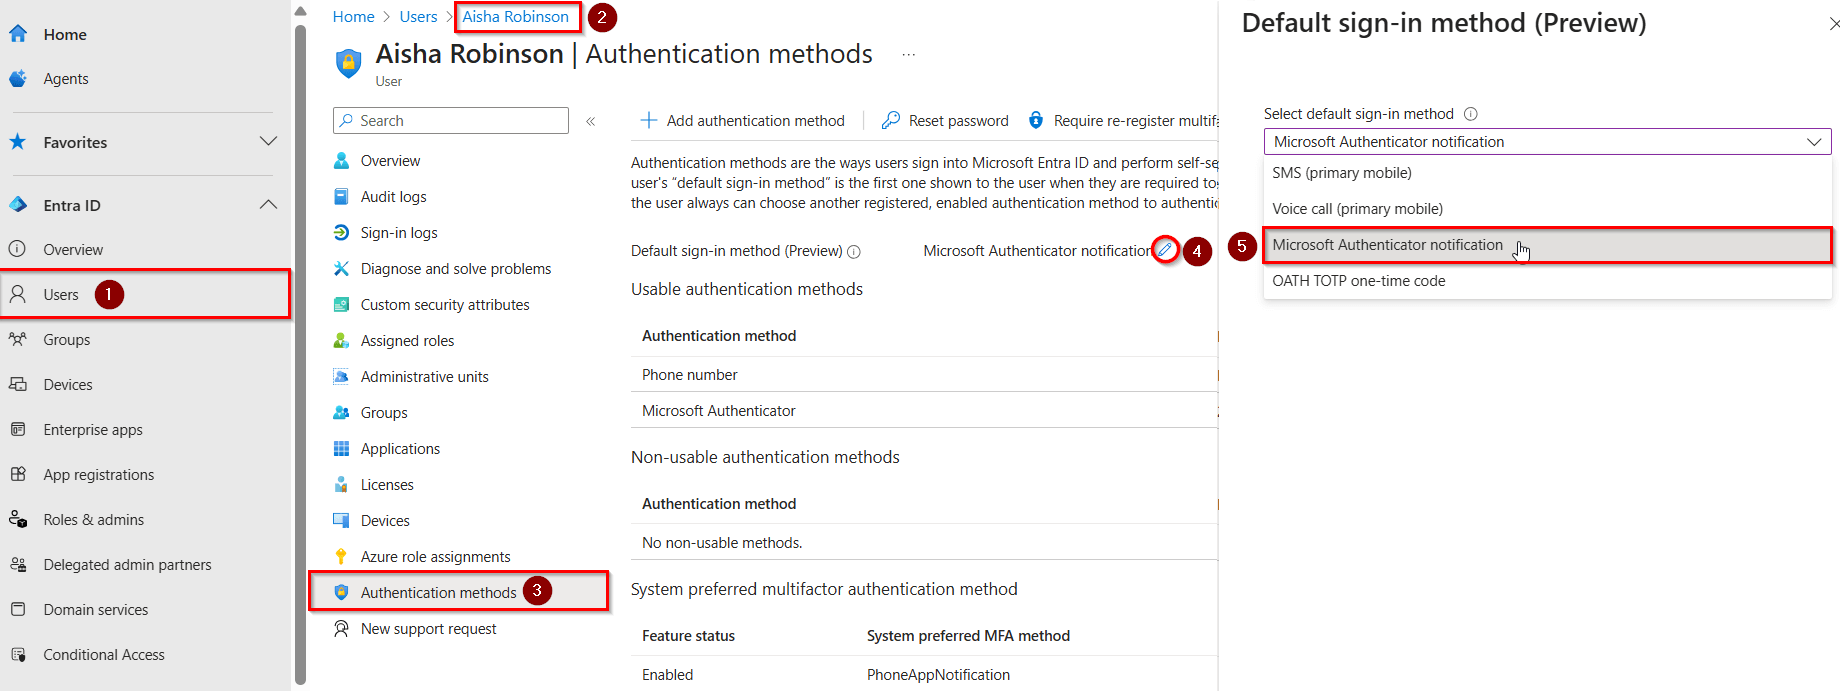Open Azure role assignments
This screenshot has width=1840, height=691.
[435, 556]
